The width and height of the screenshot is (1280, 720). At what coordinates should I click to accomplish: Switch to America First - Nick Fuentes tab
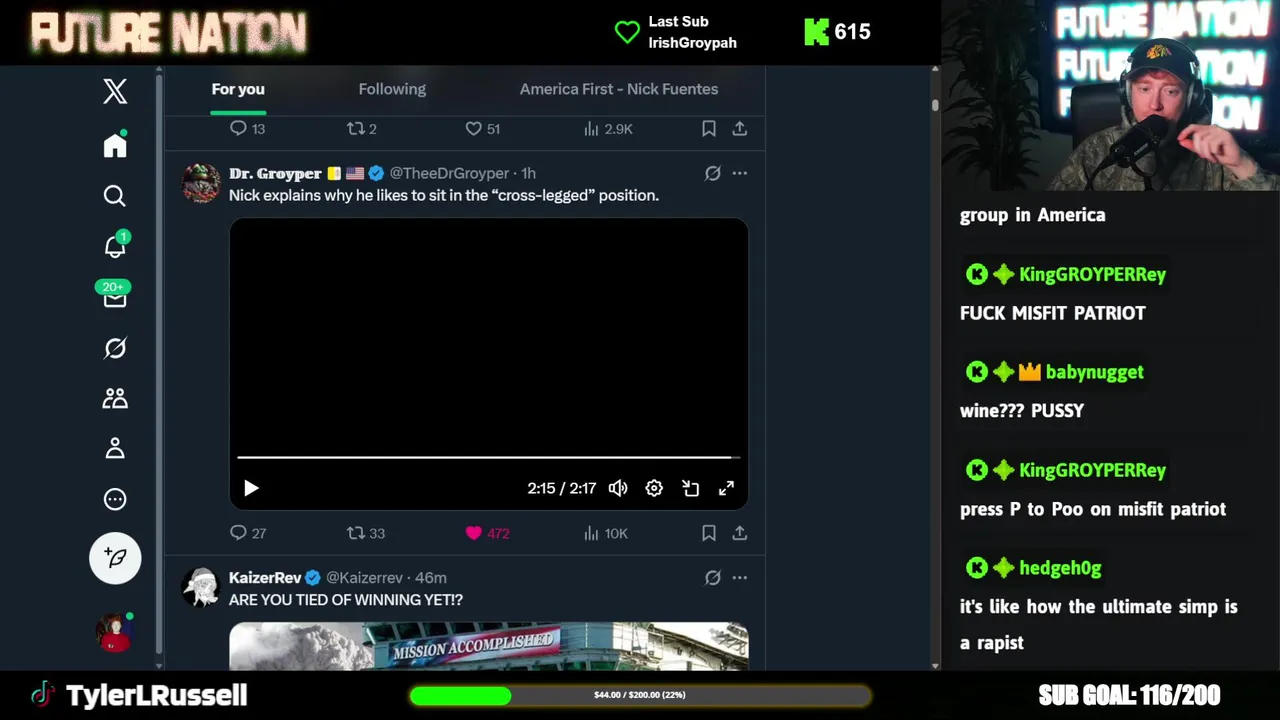click(619, 89)
